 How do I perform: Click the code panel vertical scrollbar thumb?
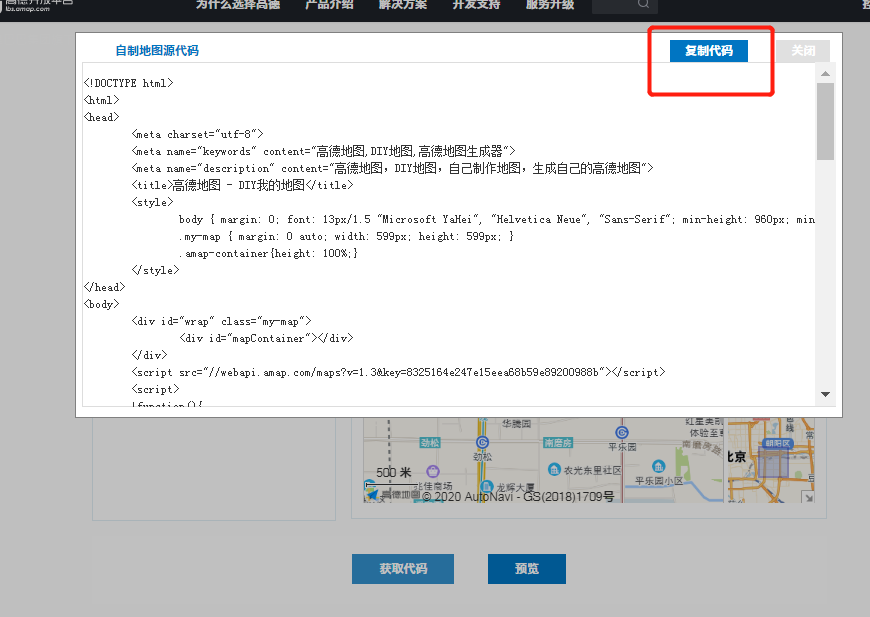tap(825, 122)
